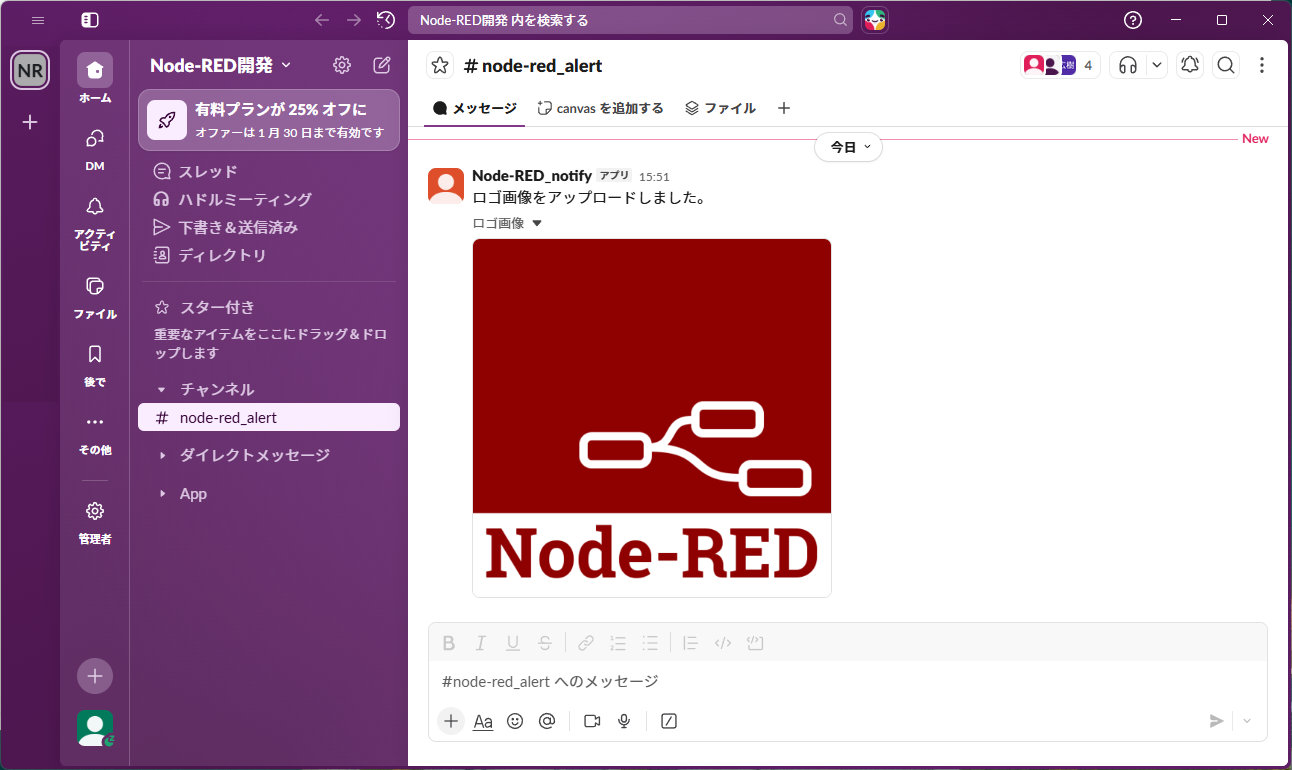Switch to ファイル tab
This screenshot has height=770, width=1292.
[x=720, y=108]
